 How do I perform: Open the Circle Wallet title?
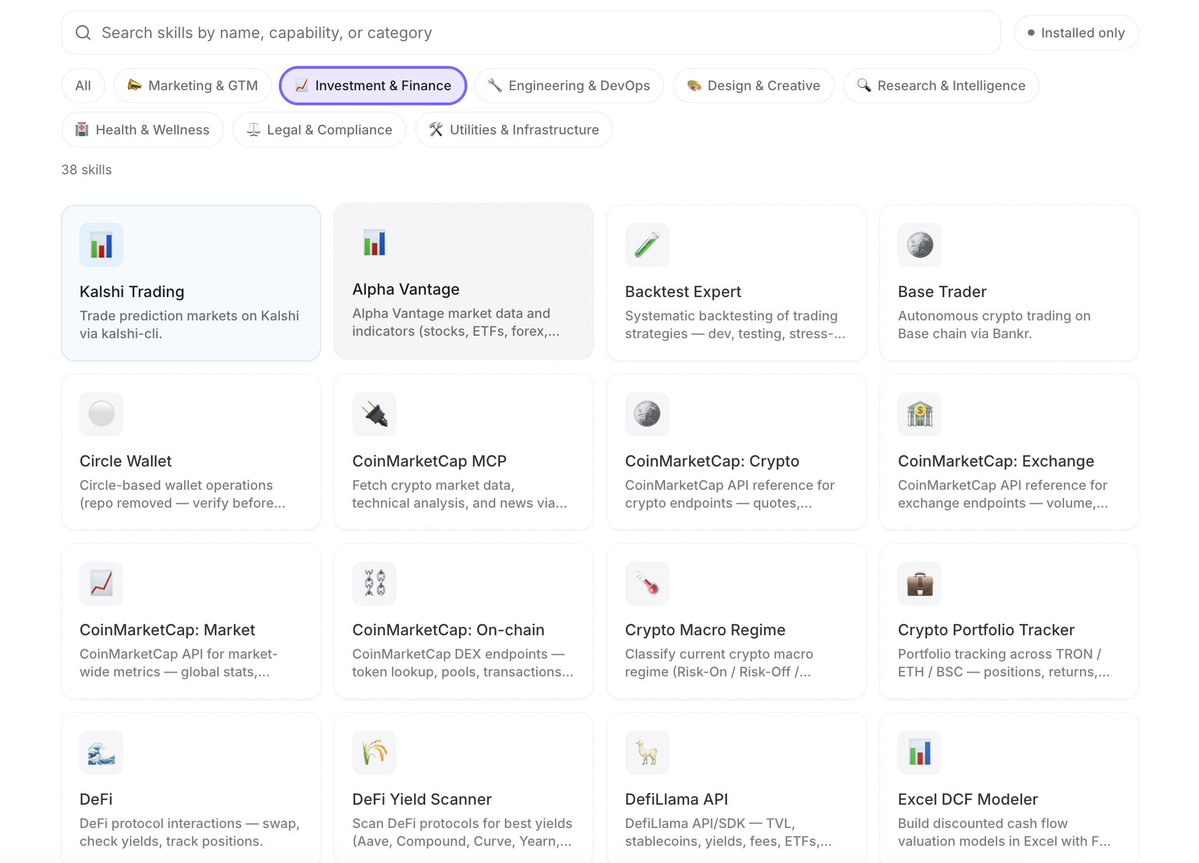[125, 461]
